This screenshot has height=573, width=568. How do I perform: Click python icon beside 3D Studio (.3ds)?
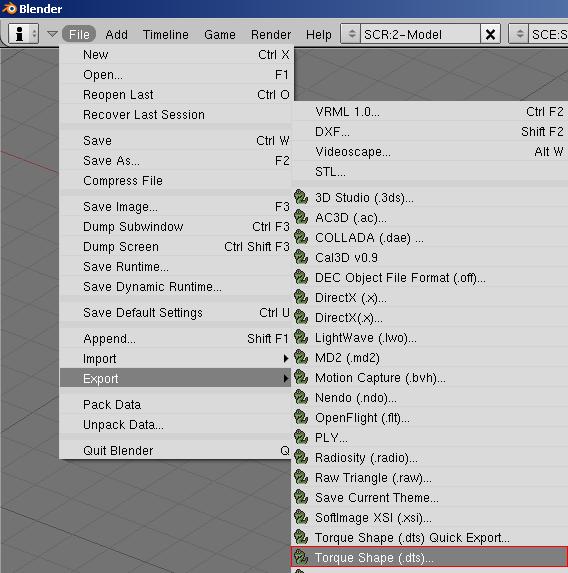pos(301,197)
